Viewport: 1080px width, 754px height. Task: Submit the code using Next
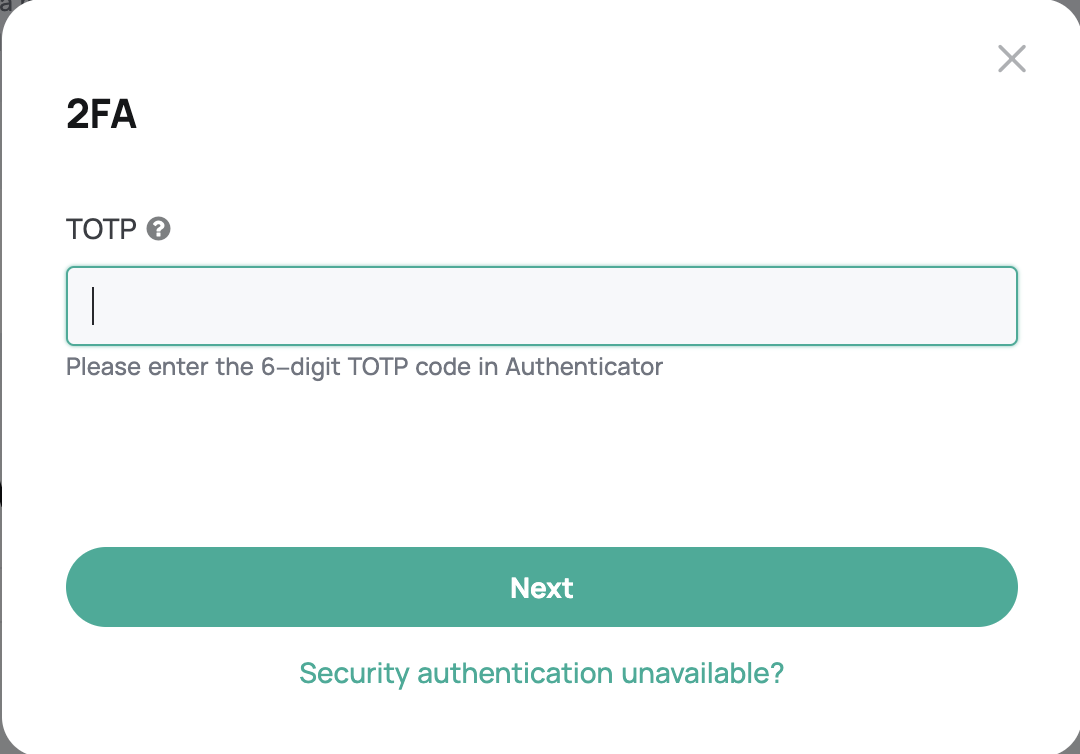[x=541, y=587]
